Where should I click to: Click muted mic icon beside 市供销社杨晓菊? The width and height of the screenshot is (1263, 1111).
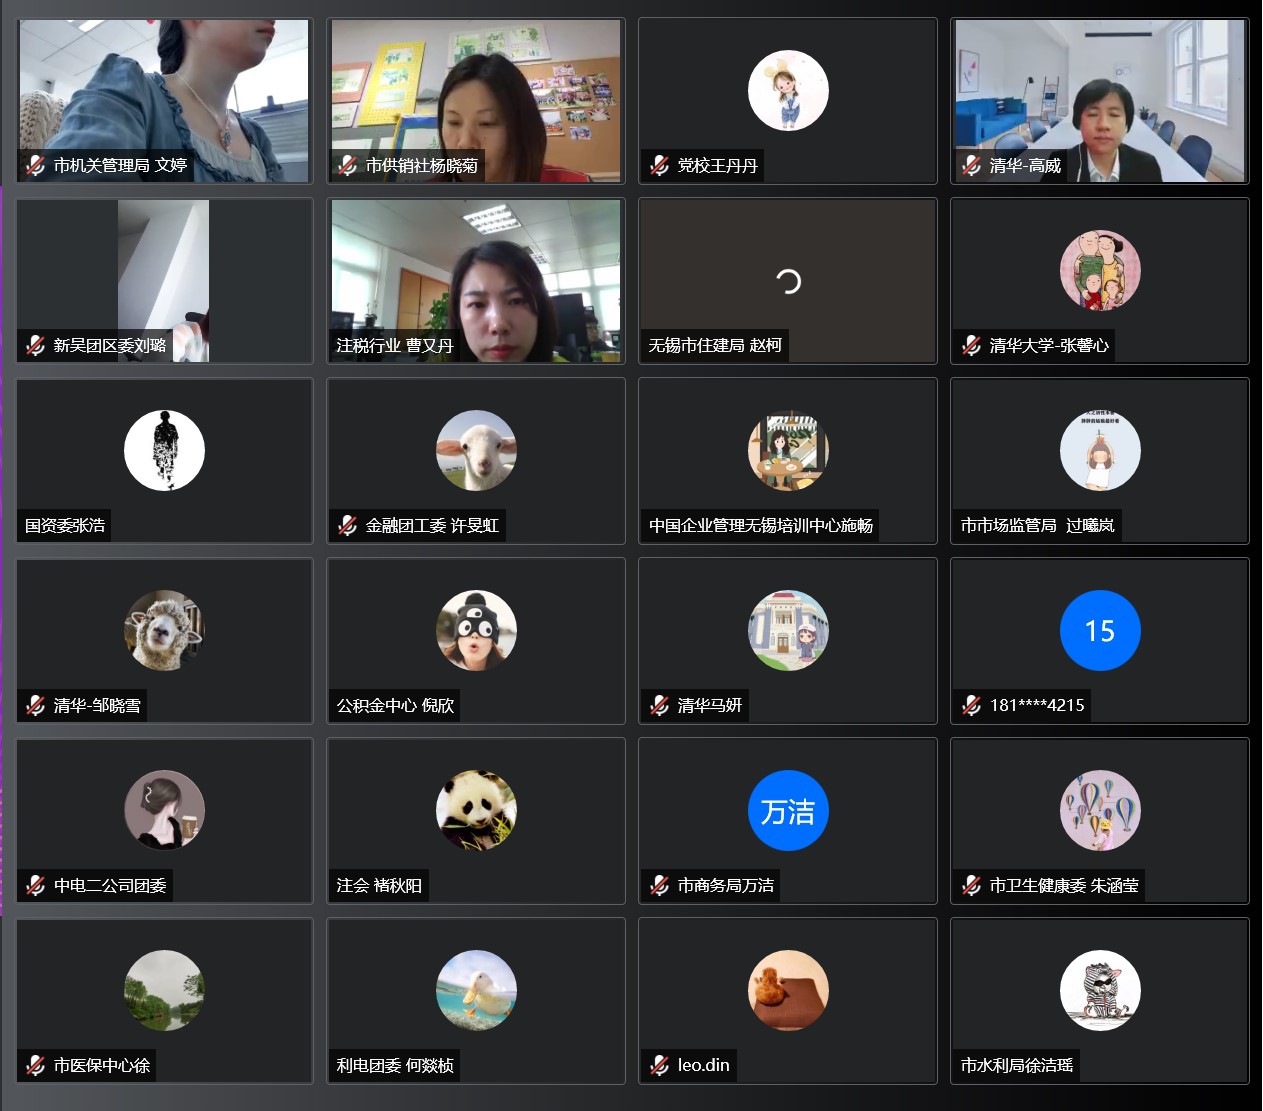347,165
